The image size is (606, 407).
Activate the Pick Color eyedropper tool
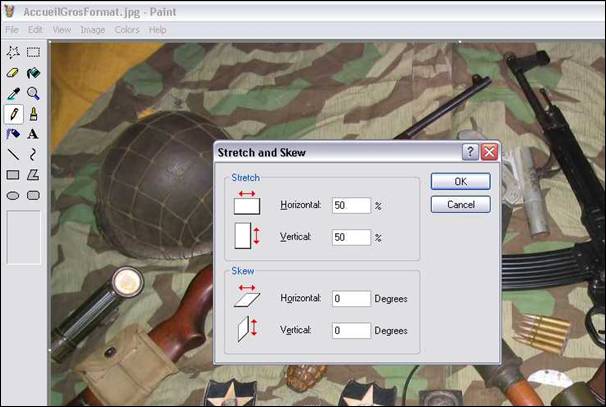[13, 93]
